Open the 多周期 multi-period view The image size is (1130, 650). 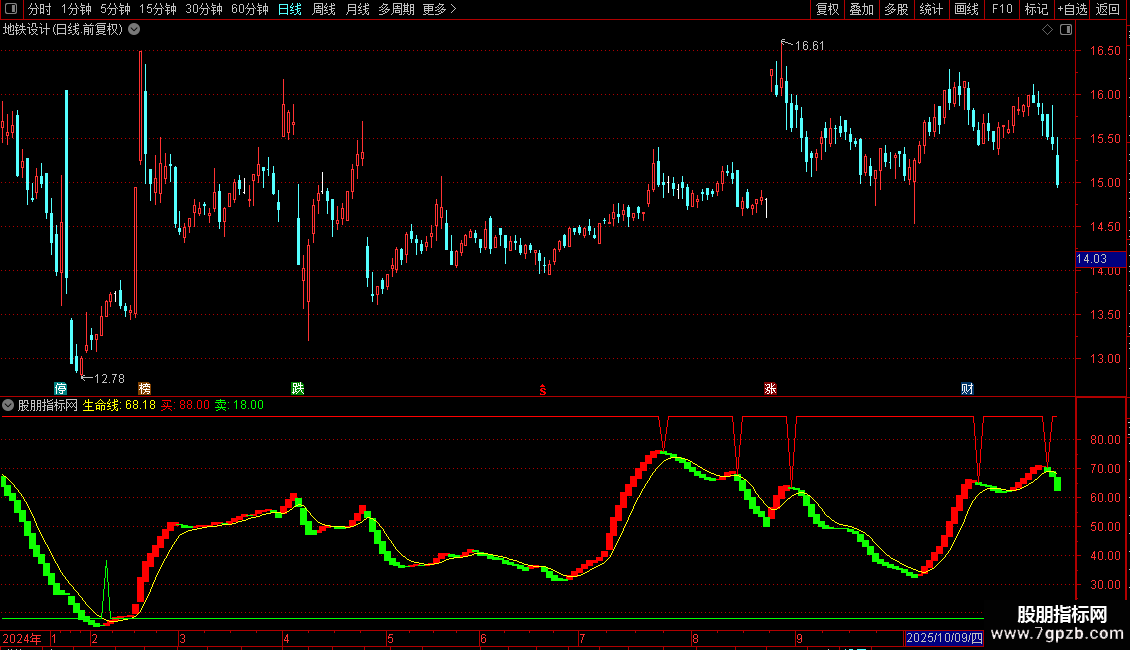396,9
